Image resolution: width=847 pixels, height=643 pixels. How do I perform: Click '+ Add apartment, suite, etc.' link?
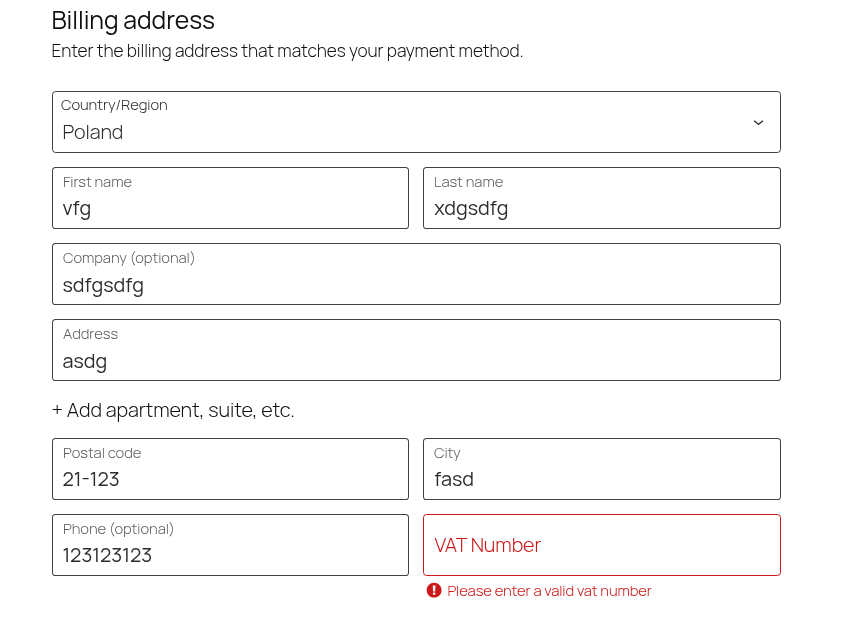coord(172,410)
